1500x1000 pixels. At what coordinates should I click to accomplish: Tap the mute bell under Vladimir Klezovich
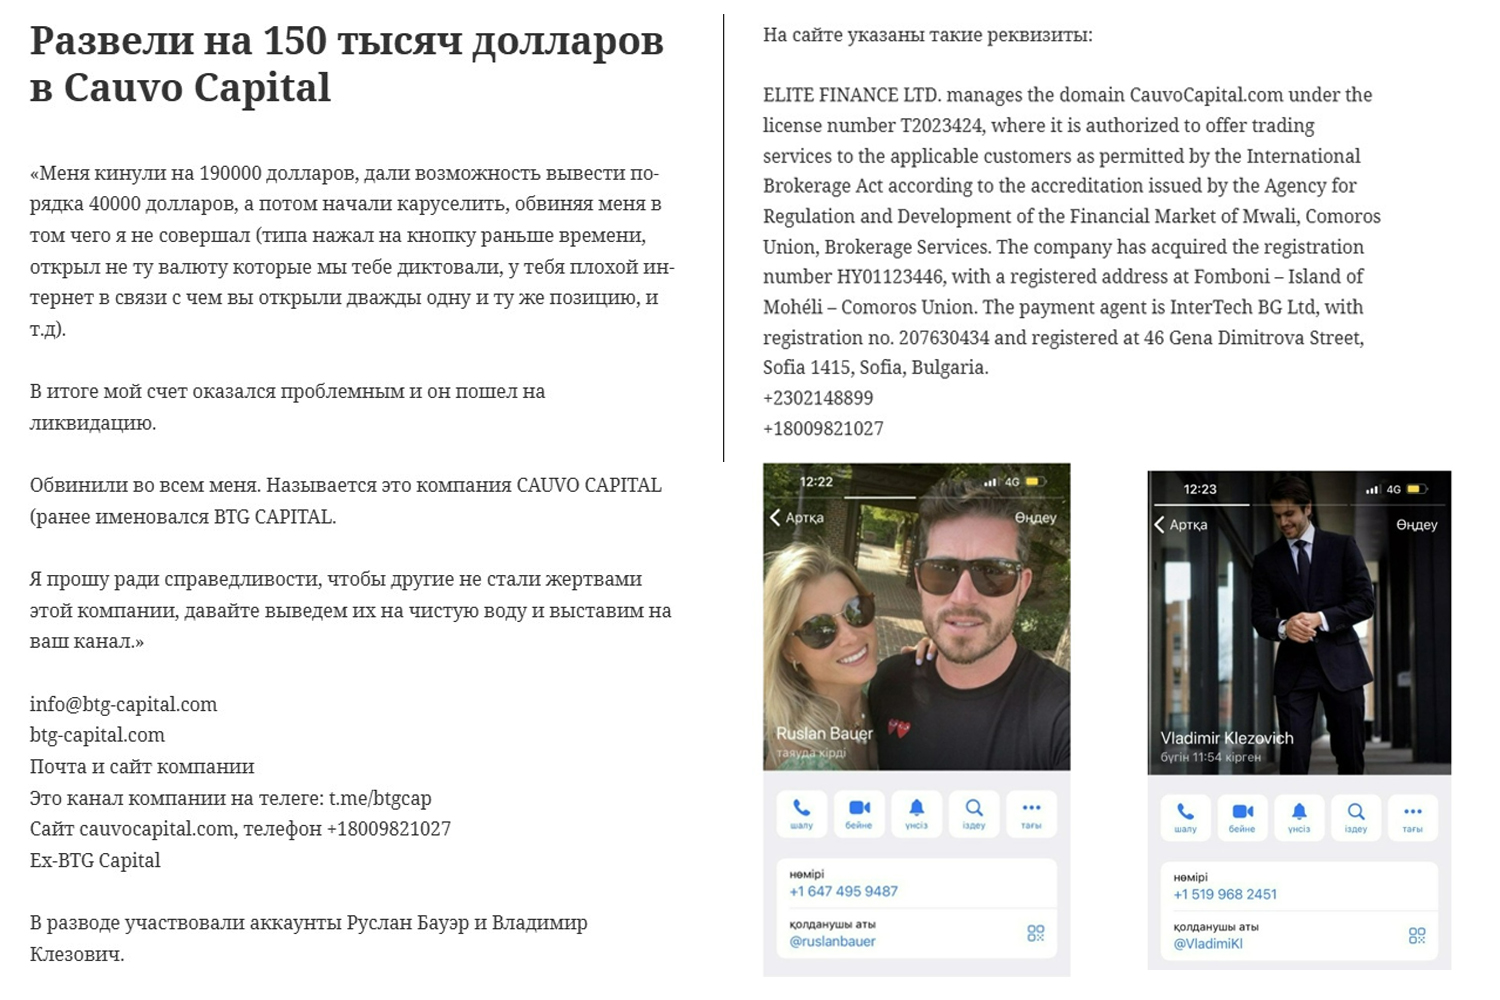coord(1299,817)
